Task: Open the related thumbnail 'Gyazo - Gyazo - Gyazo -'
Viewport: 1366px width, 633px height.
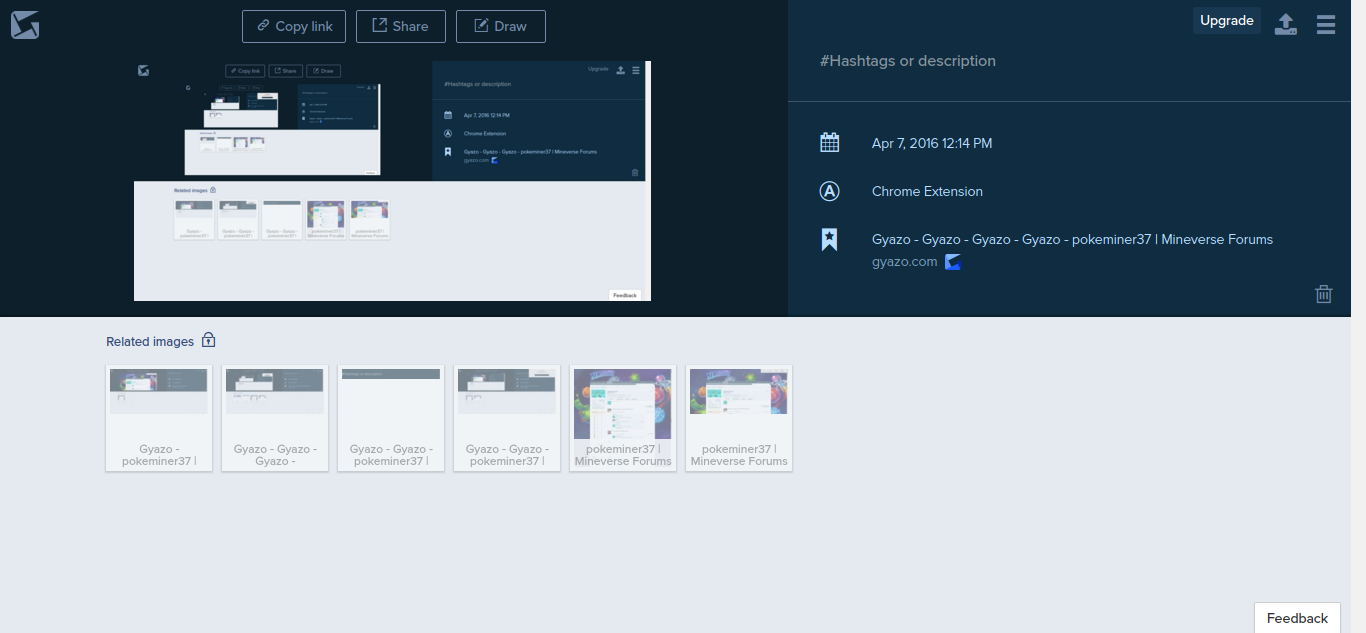Action: 275,418
